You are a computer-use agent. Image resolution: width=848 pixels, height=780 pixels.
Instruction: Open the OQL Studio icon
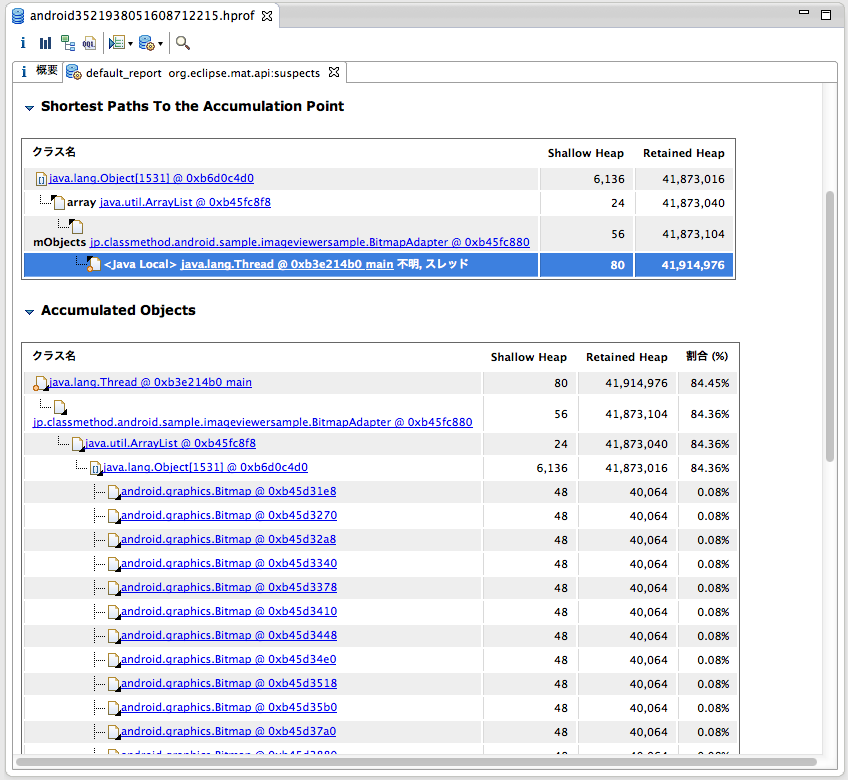point(89,43)
